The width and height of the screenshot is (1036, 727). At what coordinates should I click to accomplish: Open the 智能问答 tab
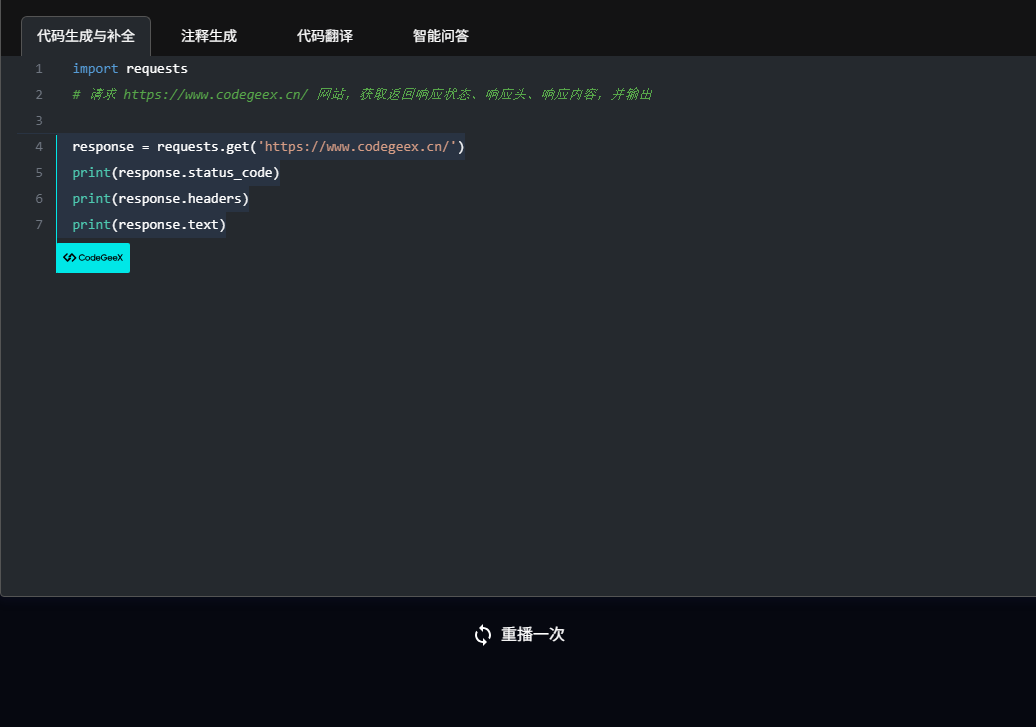(x=441, y=36)
